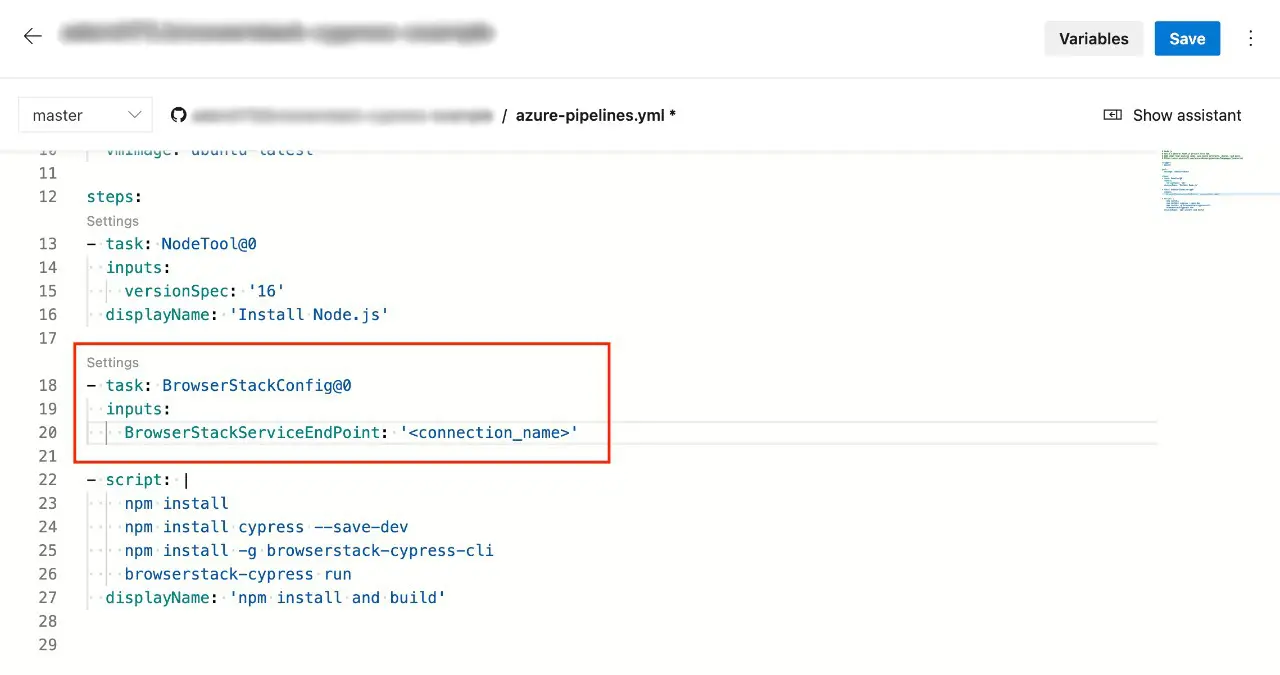
Task: Open the Variables panel
Action: [x=1093, y=38]
